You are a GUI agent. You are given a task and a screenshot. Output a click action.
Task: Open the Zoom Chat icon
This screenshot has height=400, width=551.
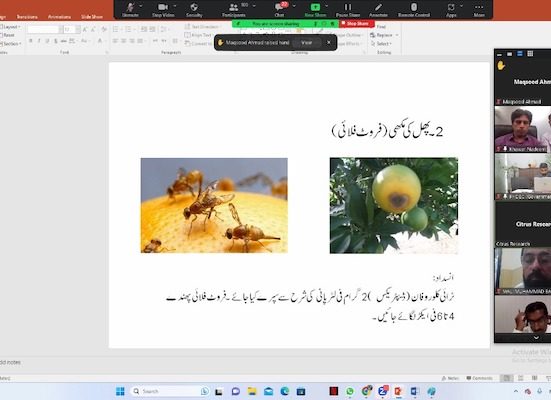coord(279,7)
